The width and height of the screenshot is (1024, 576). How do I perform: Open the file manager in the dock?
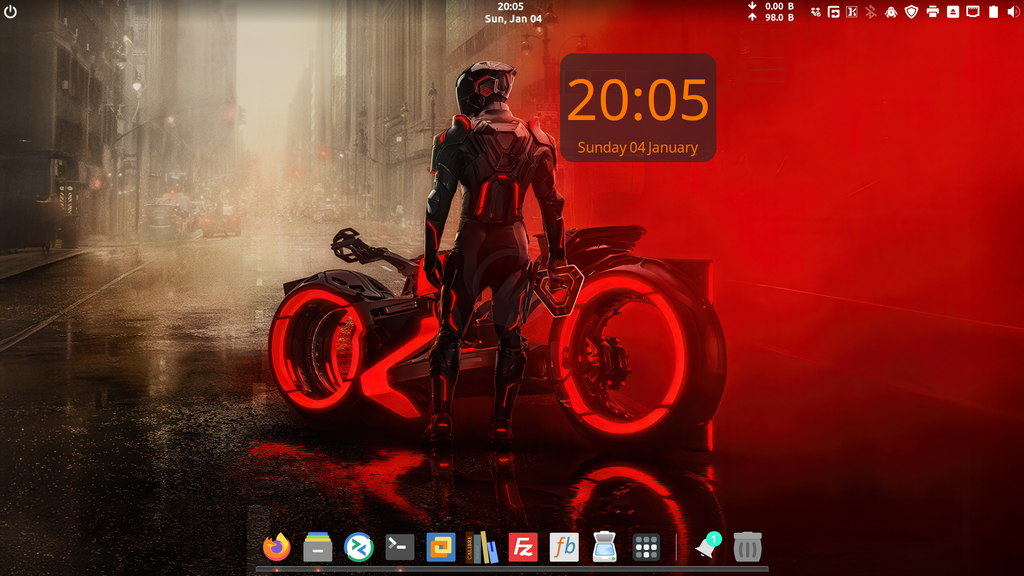[x=318, y=547]
